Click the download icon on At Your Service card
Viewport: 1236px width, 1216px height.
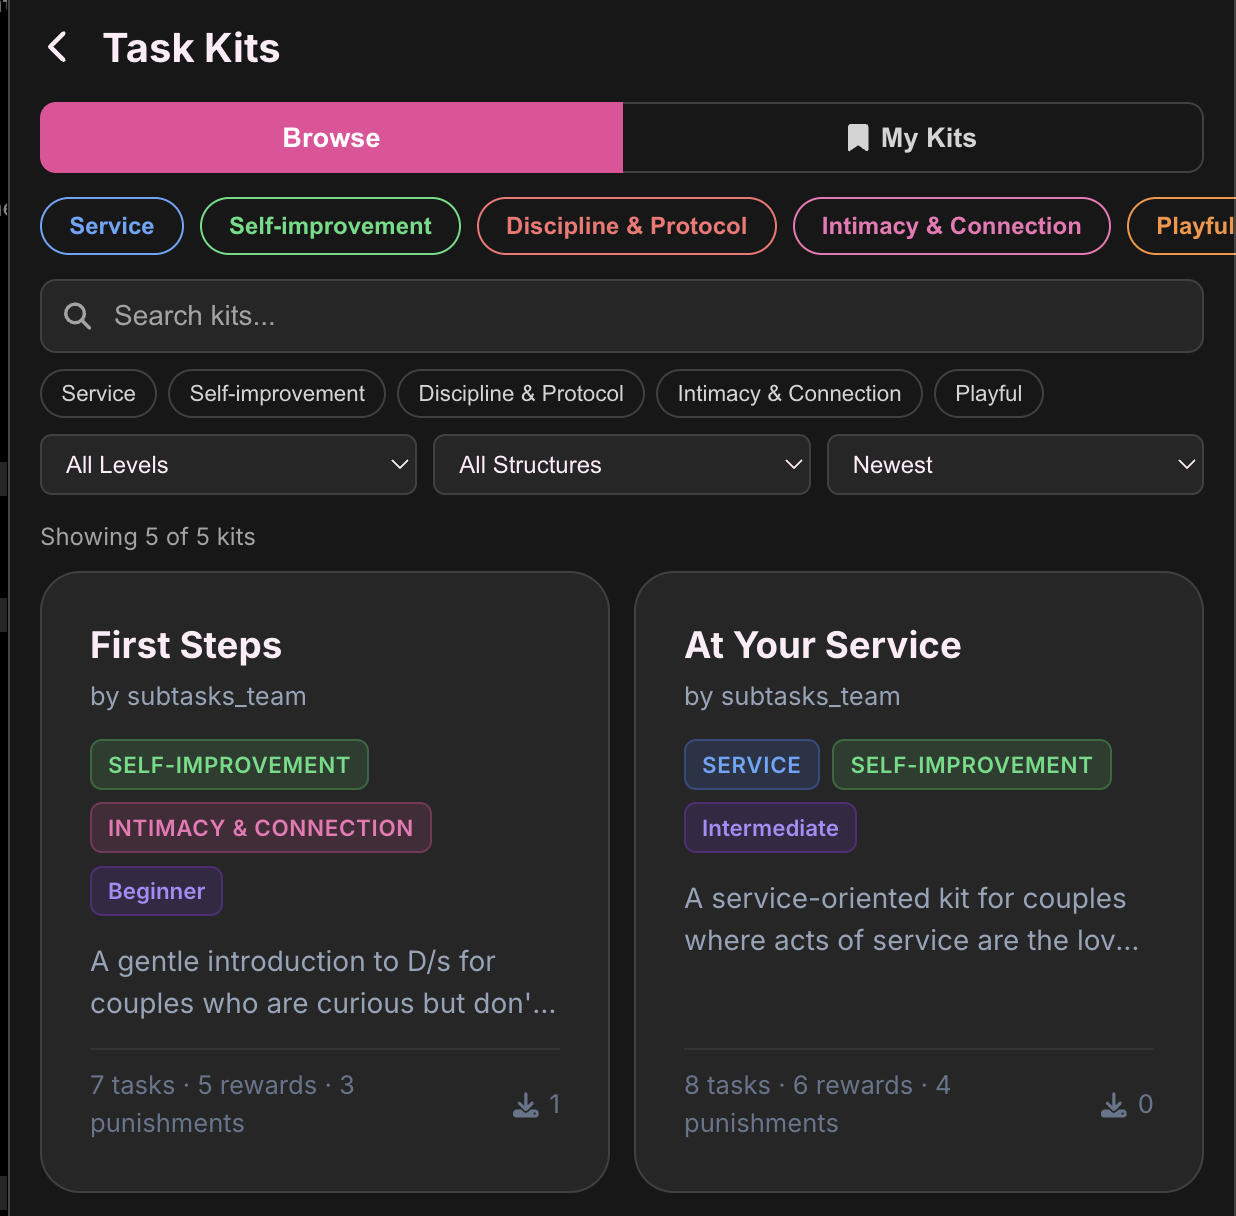1112,1105
